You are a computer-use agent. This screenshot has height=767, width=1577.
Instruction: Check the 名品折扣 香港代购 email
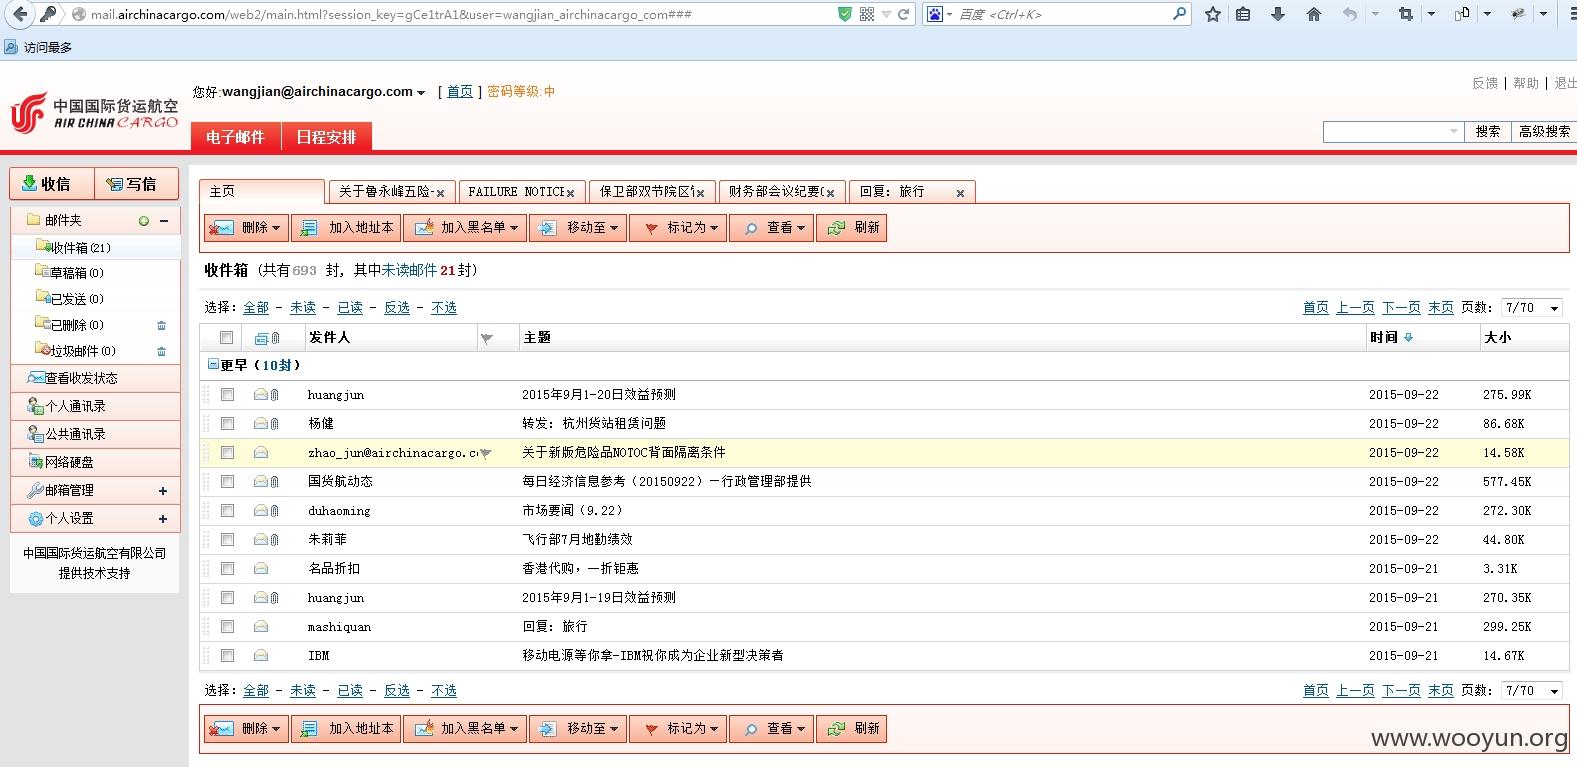tap(227, 569)
